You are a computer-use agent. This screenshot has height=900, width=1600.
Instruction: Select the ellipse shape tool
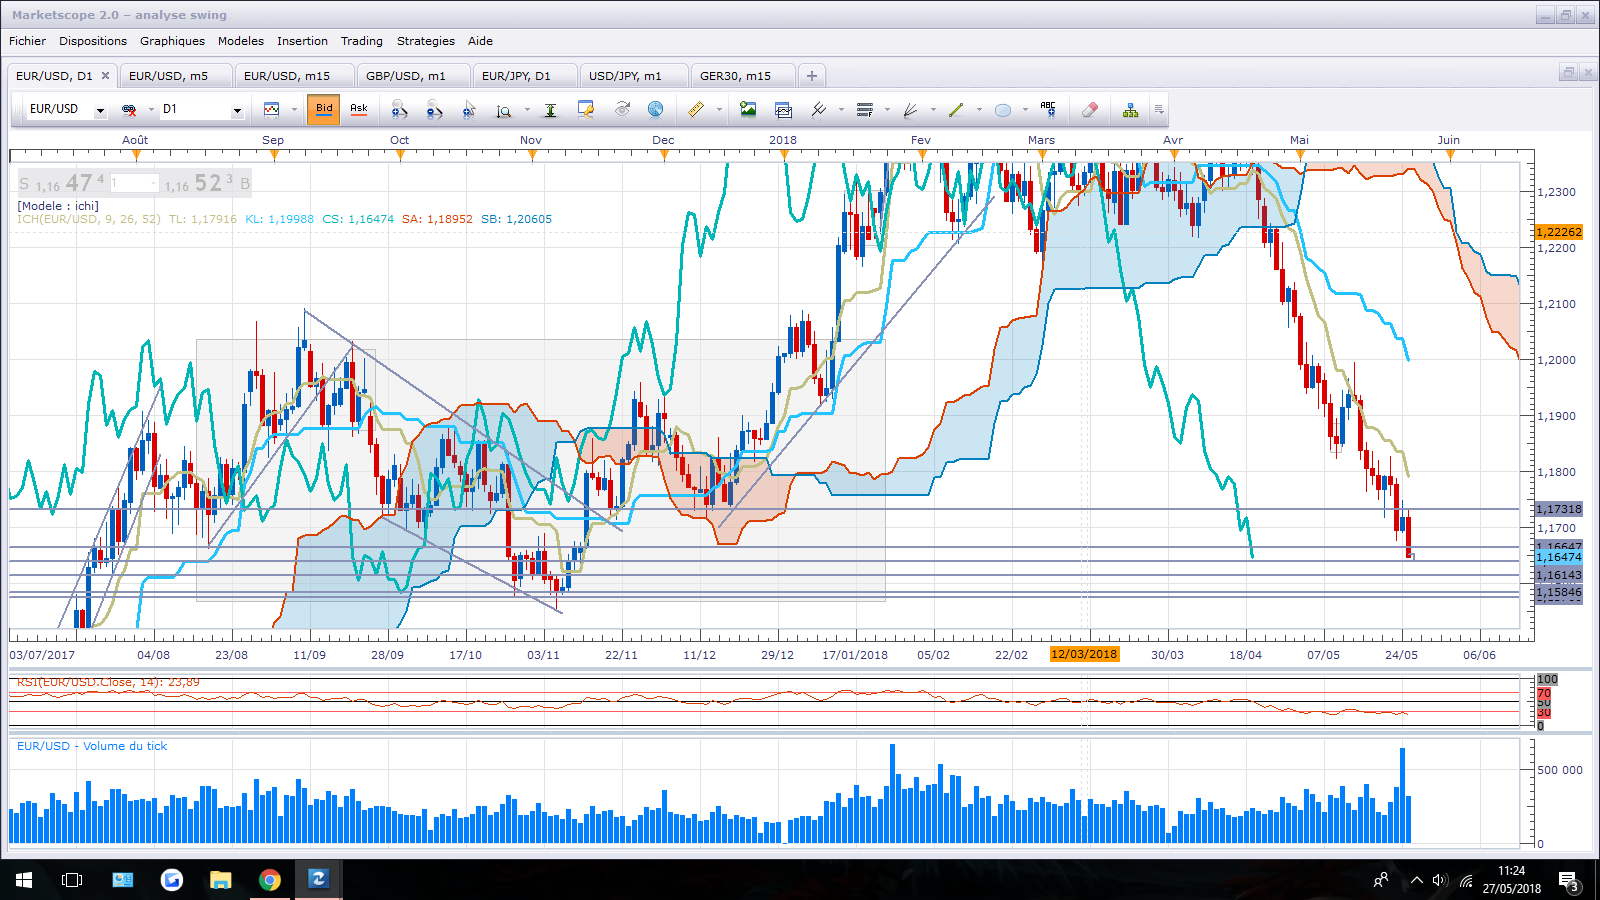pos(1003,110)
